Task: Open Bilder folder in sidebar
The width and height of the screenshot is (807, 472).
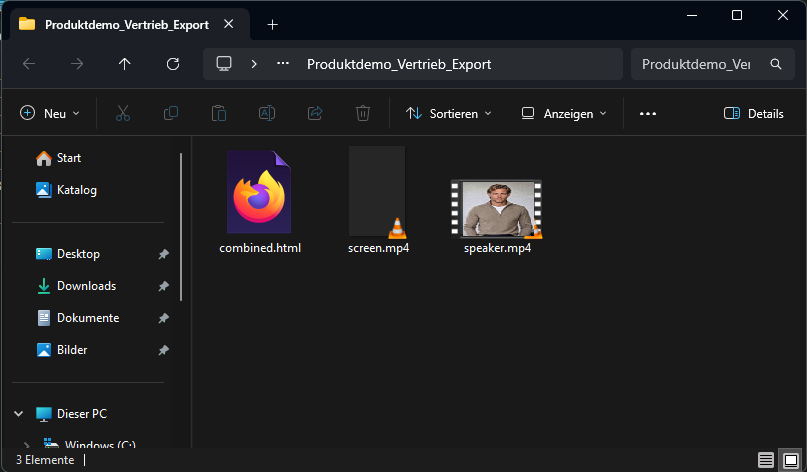Action: click(x=62, y=350)
